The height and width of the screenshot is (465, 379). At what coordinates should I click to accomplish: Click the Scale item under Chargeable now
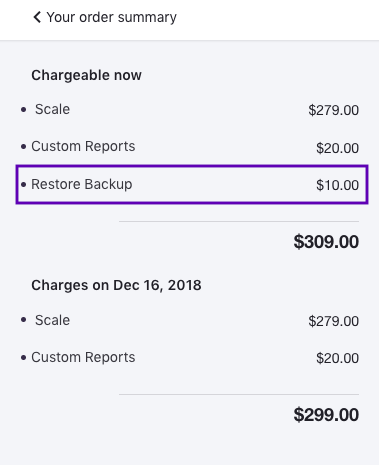[52, 109]
